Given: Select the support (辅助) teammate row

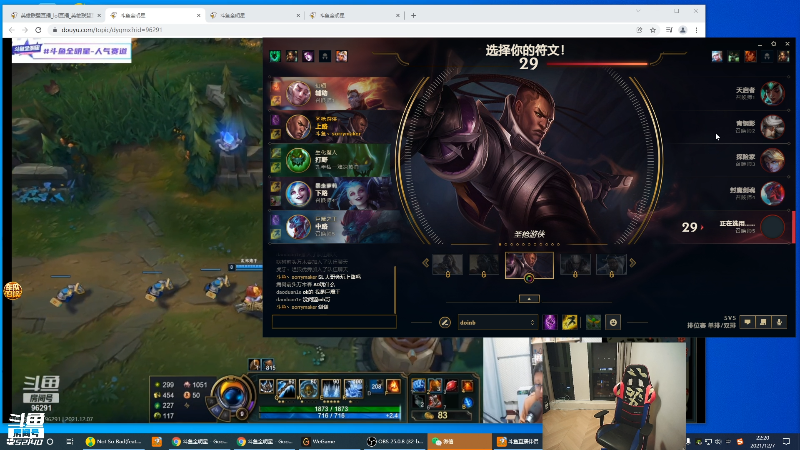Looking at the screenshot, I should pyautogui.click(x=336, y=93).
